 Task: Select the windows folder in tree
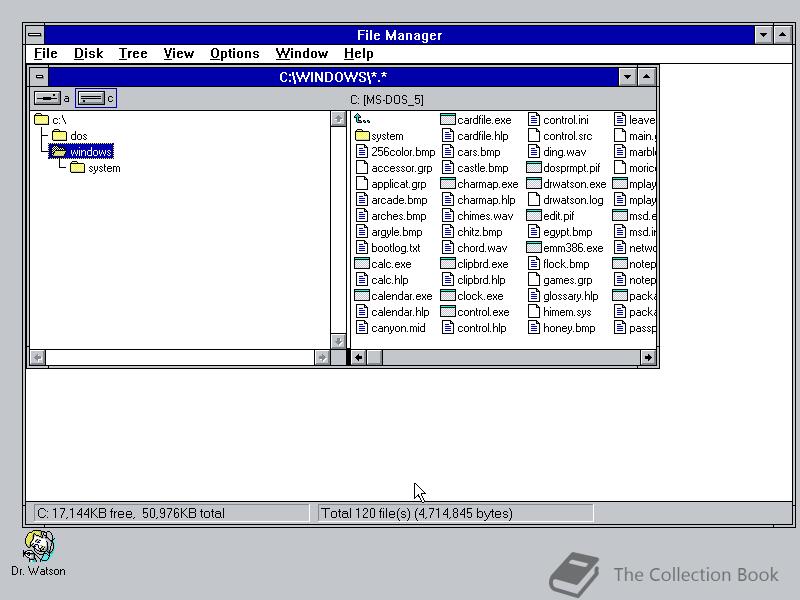click(81, 152)
